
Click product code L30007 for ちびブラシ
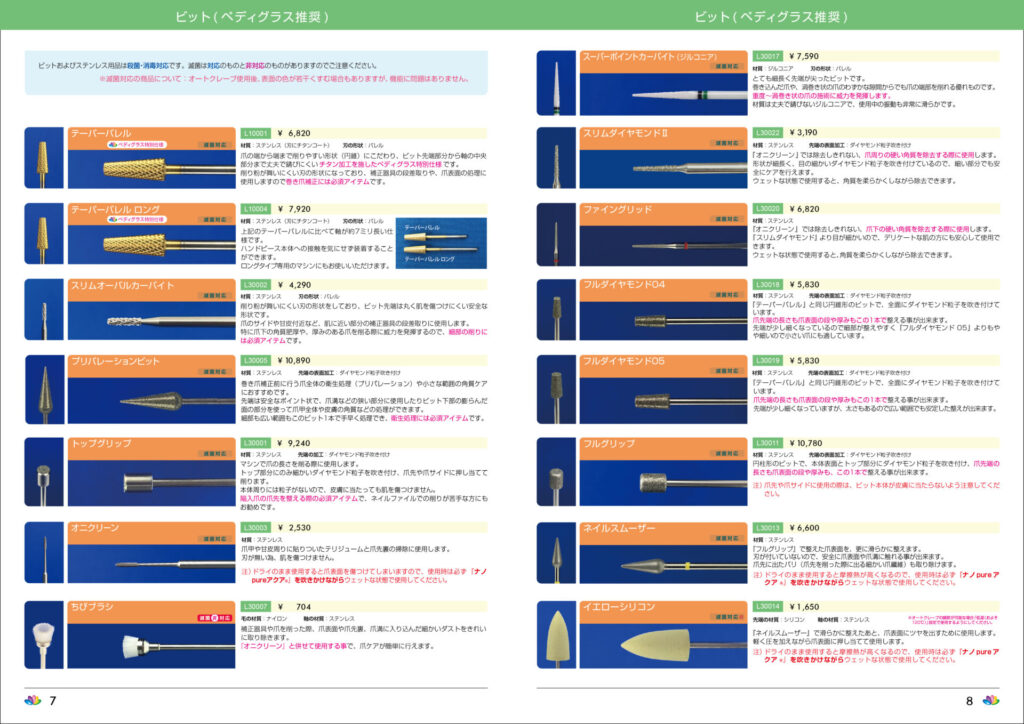(255, 606)
